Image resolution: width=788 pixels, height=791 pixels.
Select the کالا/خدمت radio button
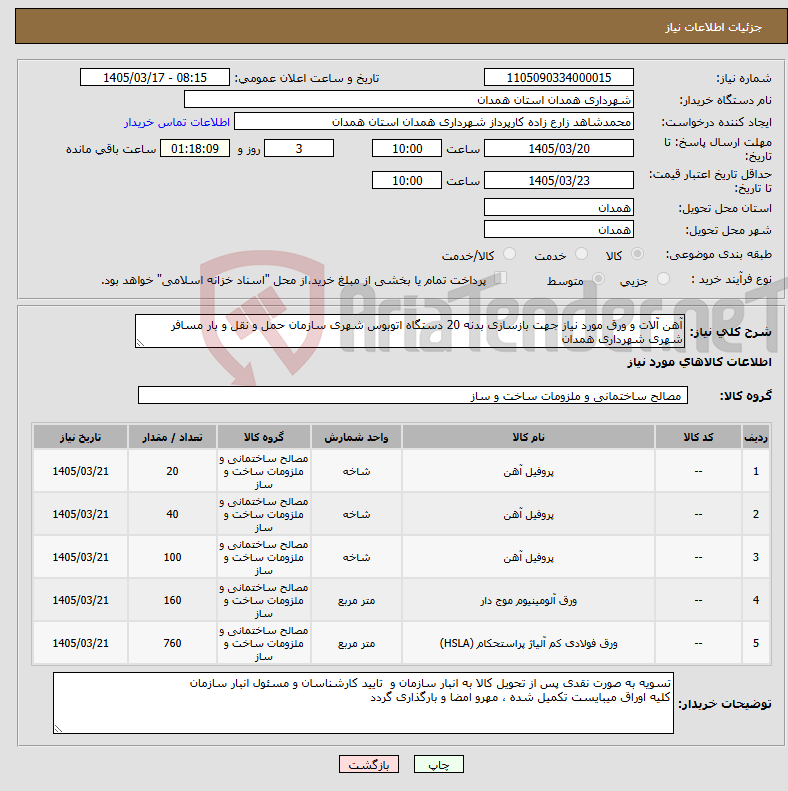pyautogui.click(x=510, y=254)
